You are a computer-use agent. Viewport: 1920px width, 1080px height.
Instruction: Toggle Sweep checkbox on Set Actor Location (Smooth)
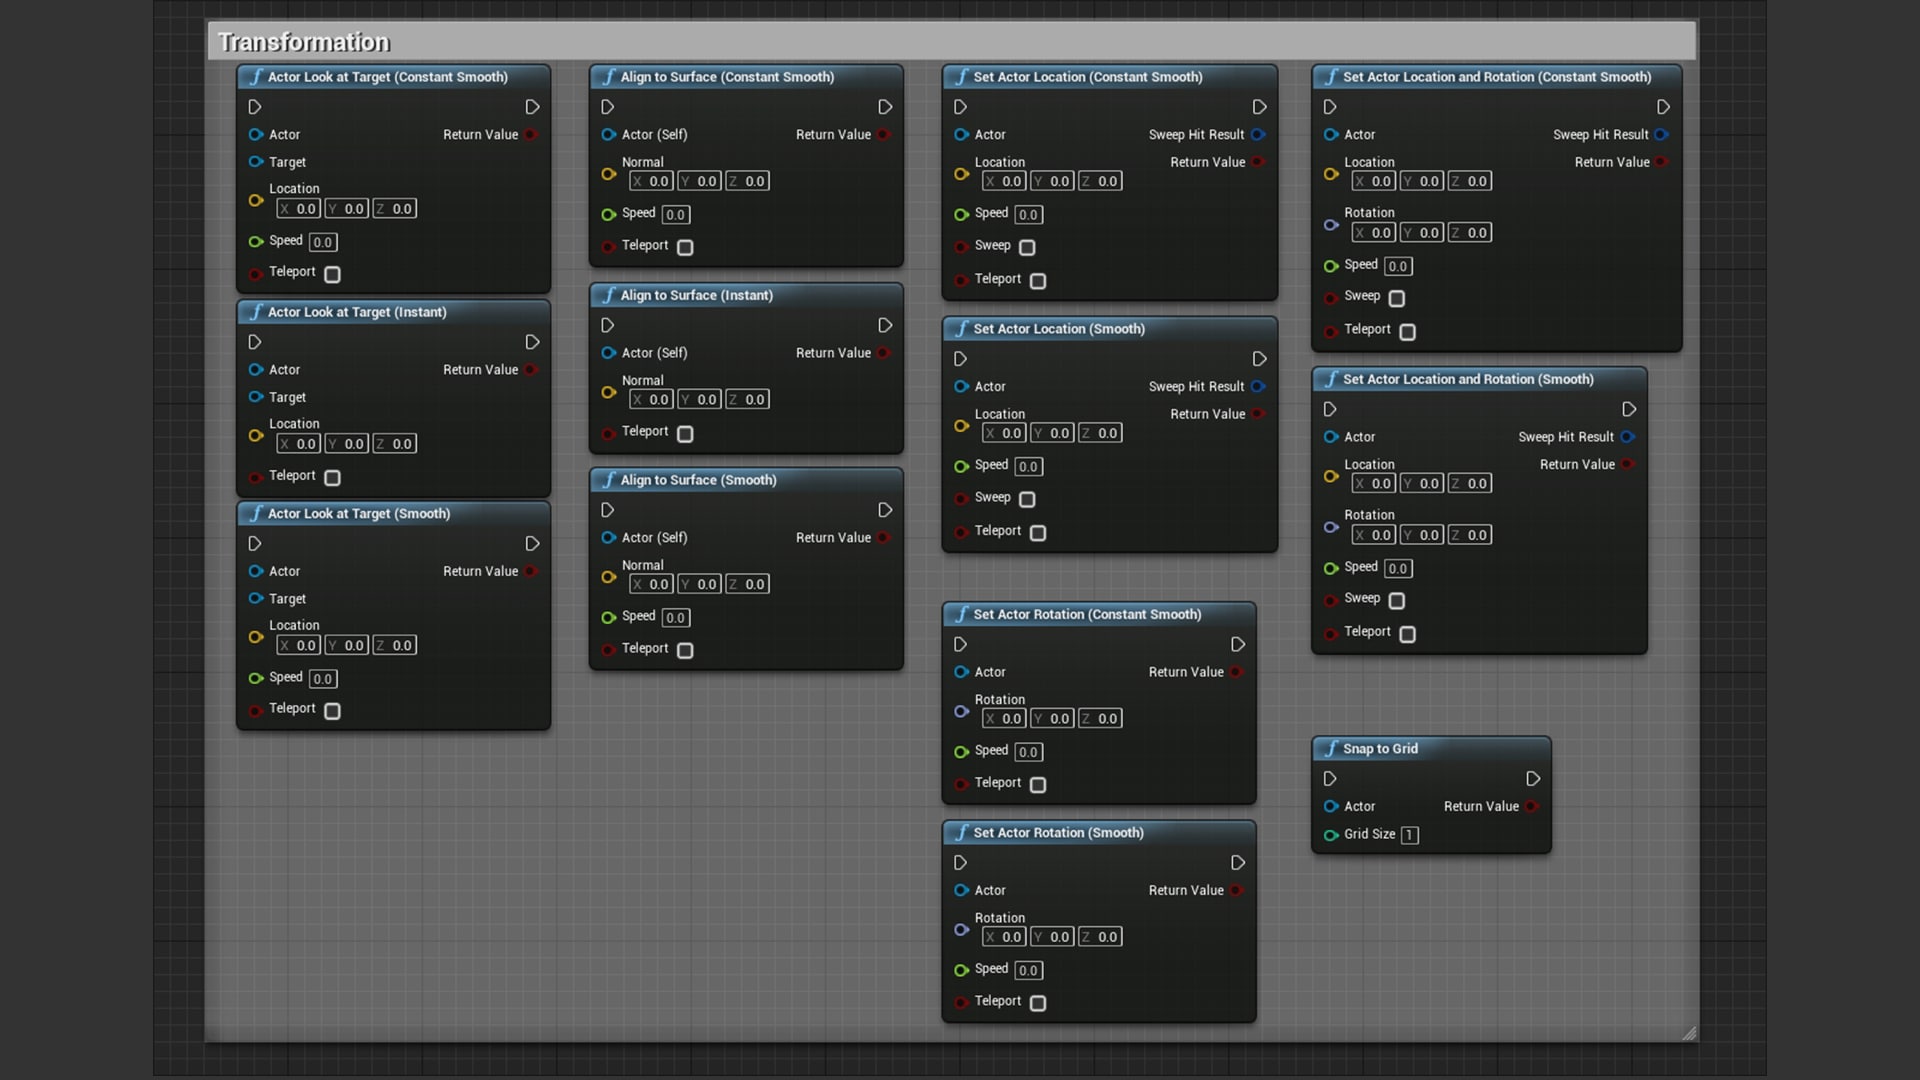coord(1027,499)
